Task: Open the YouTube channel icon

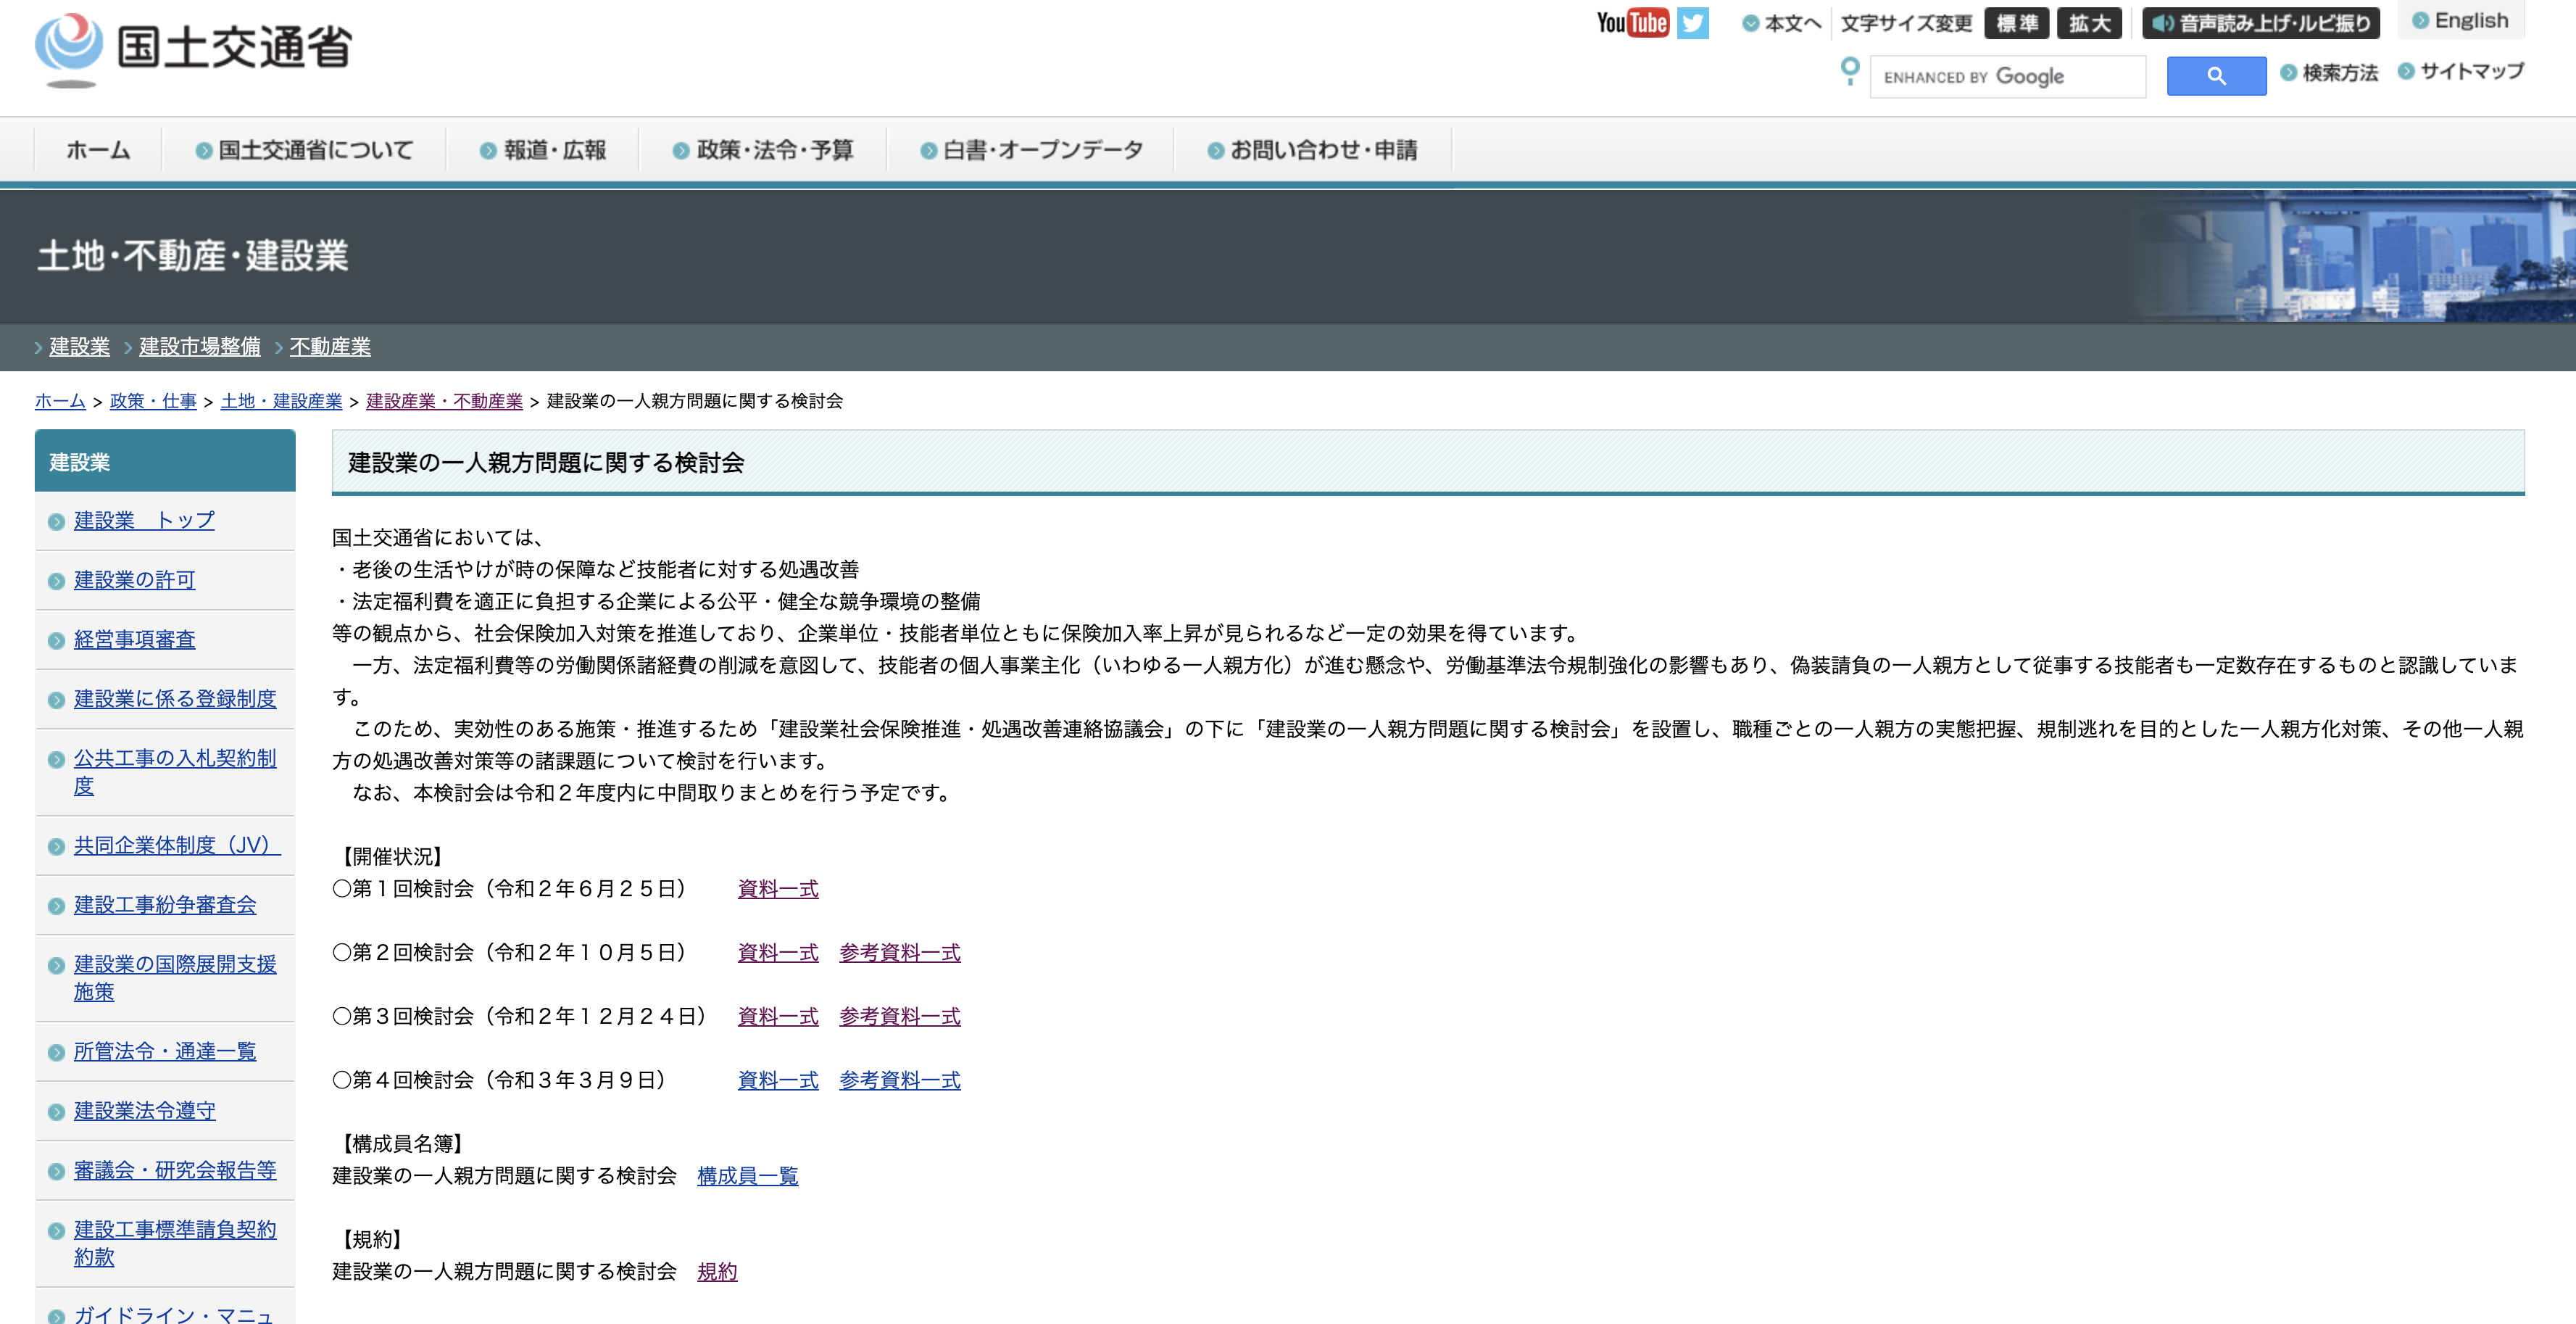Action: [x=1632, y=23]
